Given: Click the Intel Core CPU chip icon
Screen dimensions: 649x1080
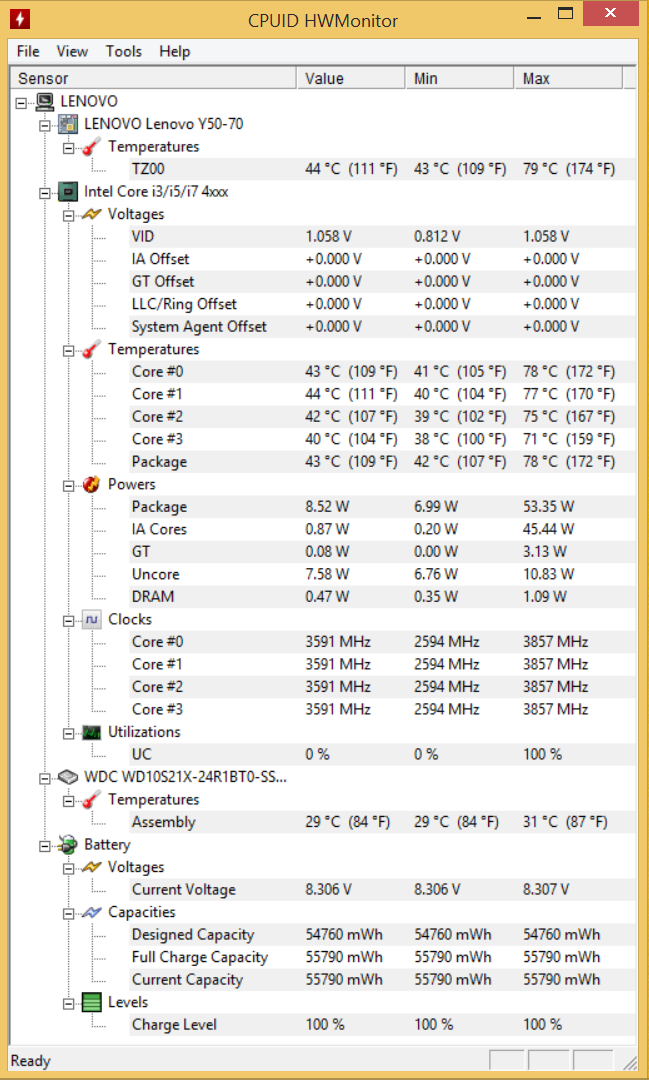Looking at the screenshot, I should (68, 192).
